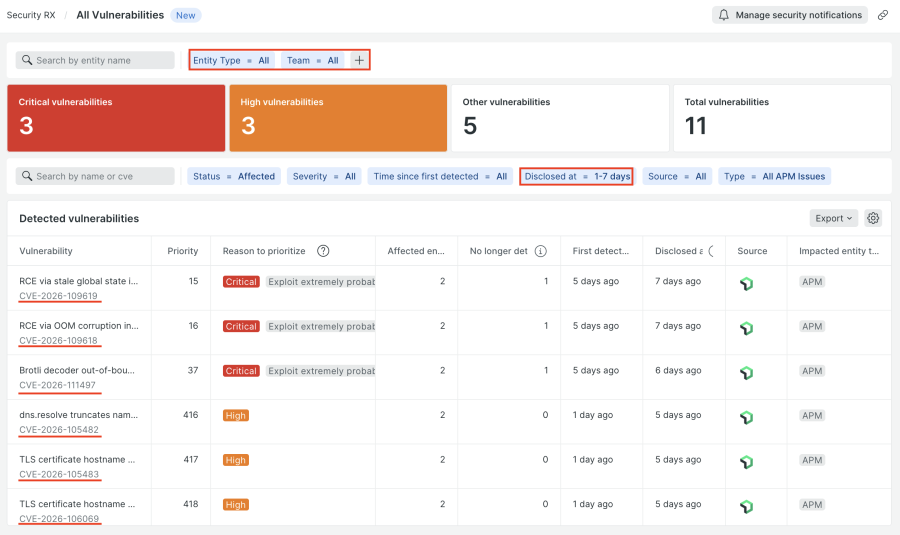Select the High vulnerabilities card
Image resolution: width=900 pixels, height=535 pixels.
338,118
